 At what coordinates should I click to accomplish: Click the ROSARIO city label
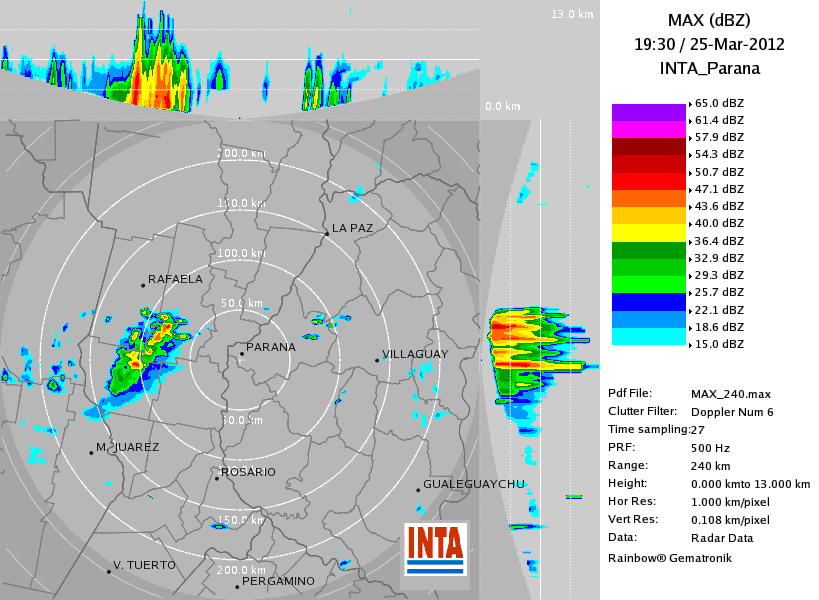[248, 472]
